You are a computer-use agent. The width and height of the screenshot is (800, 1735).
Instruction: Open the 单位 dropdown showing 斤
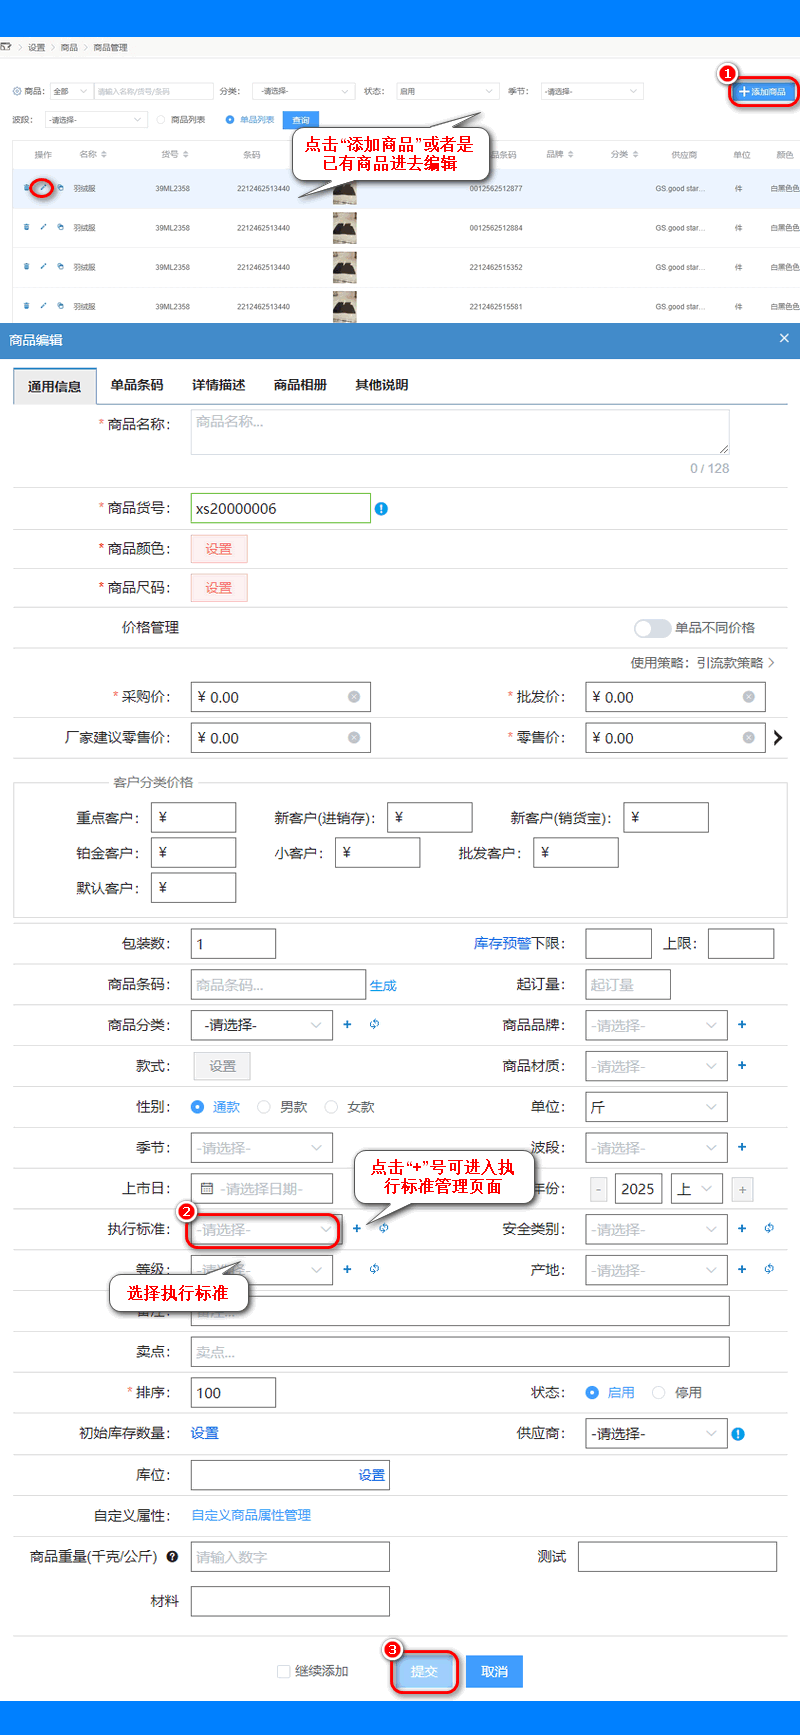point(656,1107)
